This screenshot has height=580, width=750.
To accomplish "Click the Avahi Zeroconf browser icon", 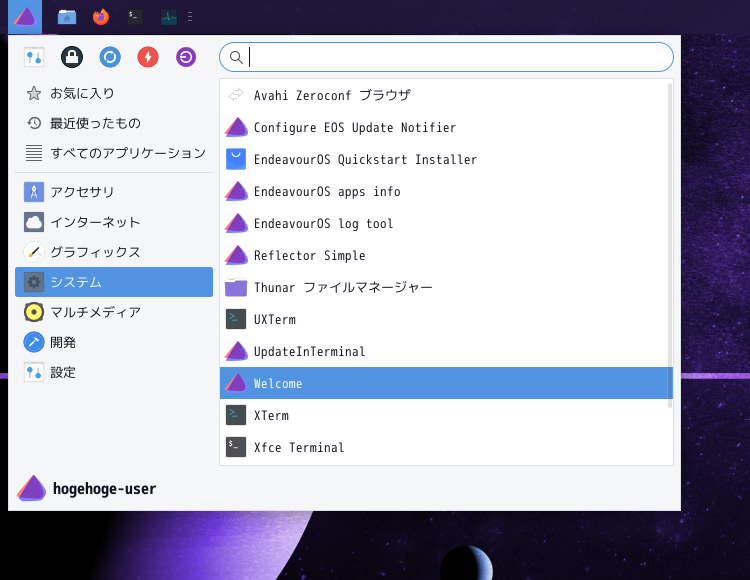I will pos(236,95).
